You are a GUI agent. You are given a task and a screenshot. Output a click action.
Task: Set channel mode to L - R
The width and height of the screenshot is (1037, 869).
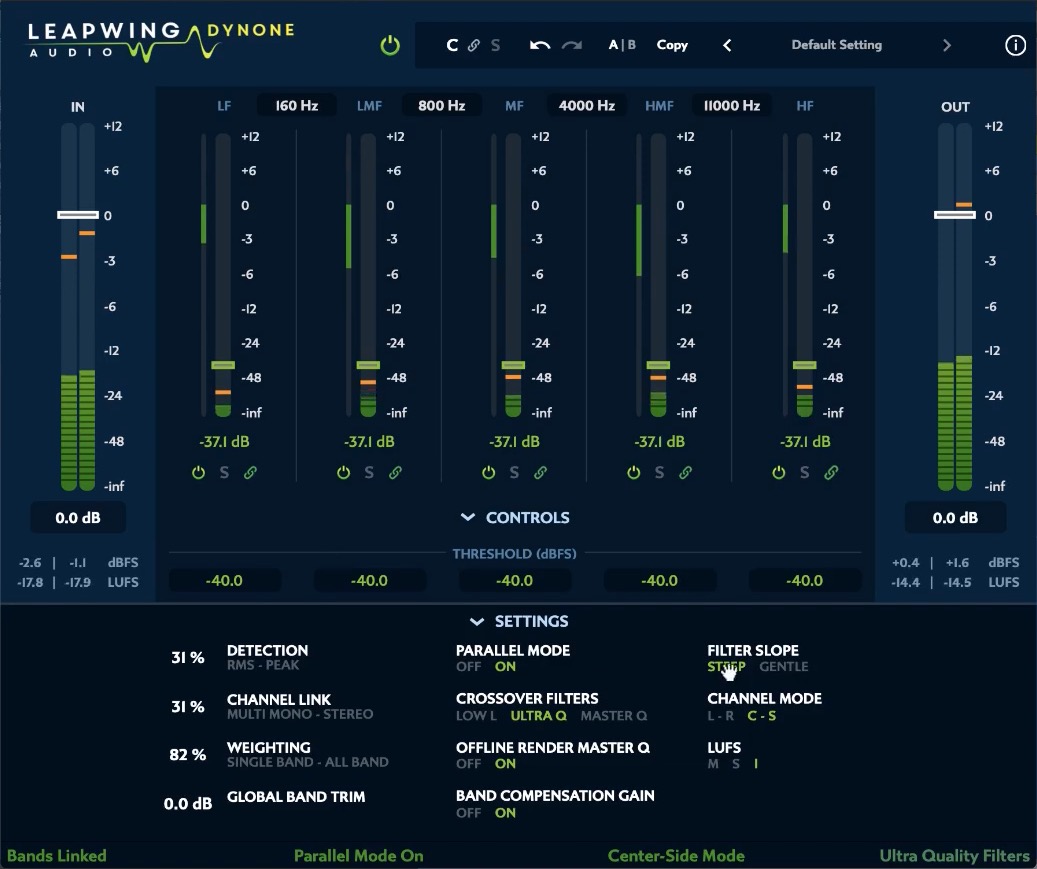point(720,716)
